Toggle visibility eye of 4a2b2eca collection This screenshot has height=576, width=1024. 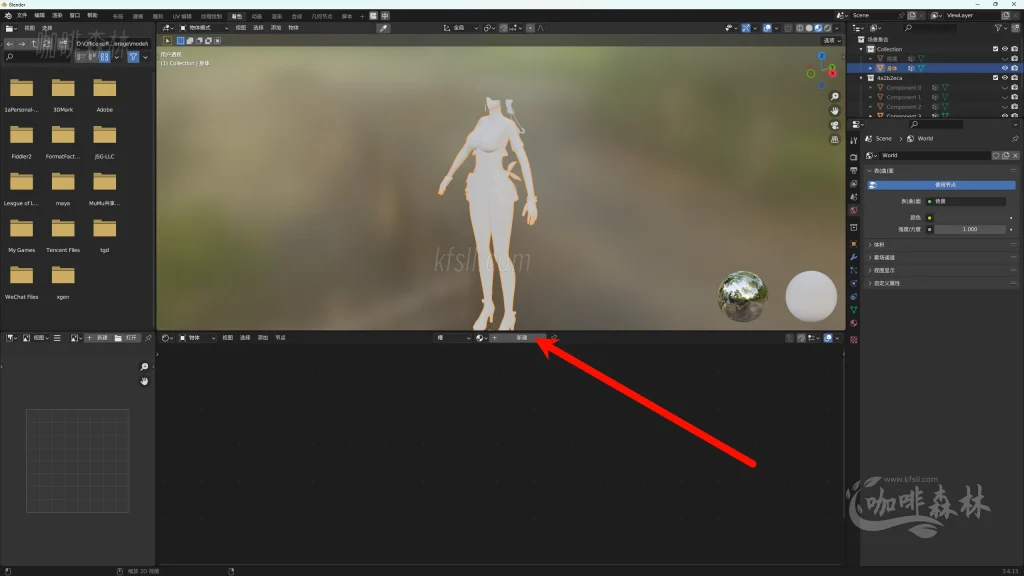[1005, 78]
